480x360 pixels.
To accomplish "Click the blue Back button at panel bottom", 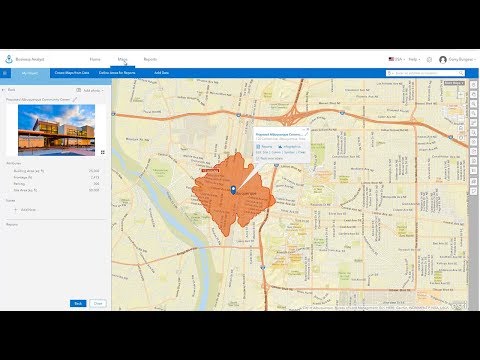I will pos(78,304).
